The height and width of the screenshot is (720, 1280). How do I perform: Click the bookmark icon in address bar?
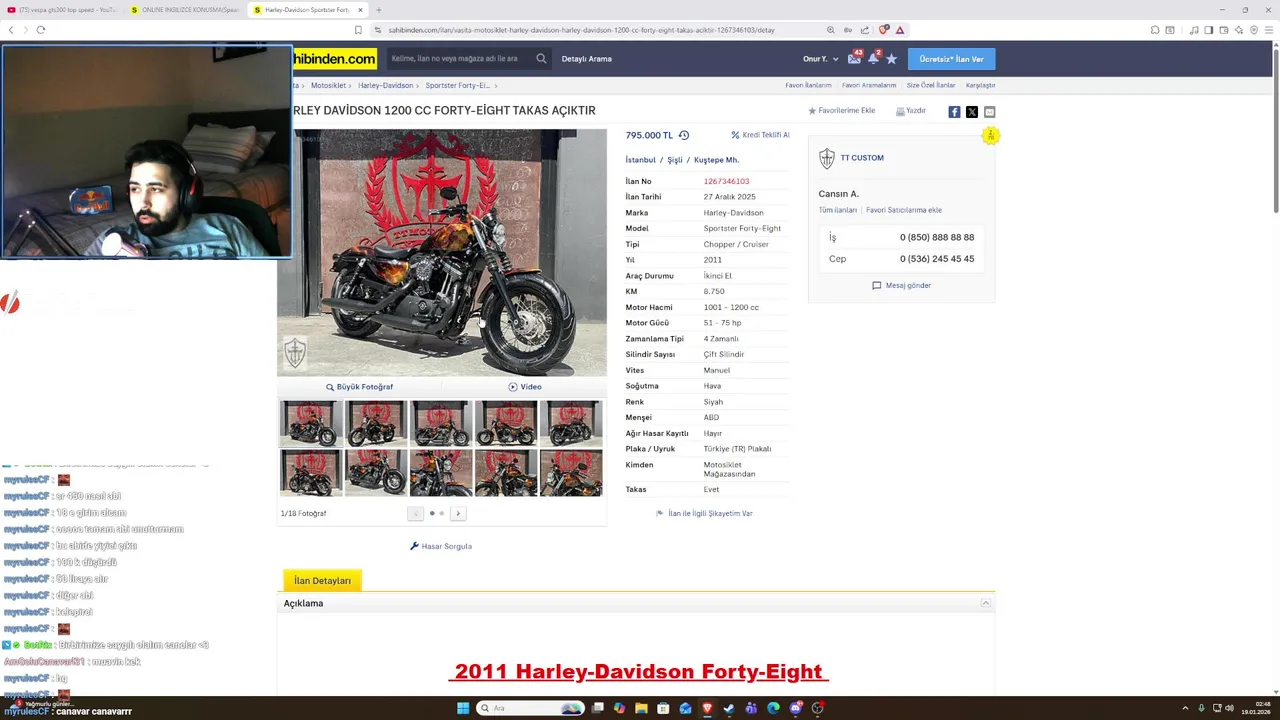coord(358,30)
